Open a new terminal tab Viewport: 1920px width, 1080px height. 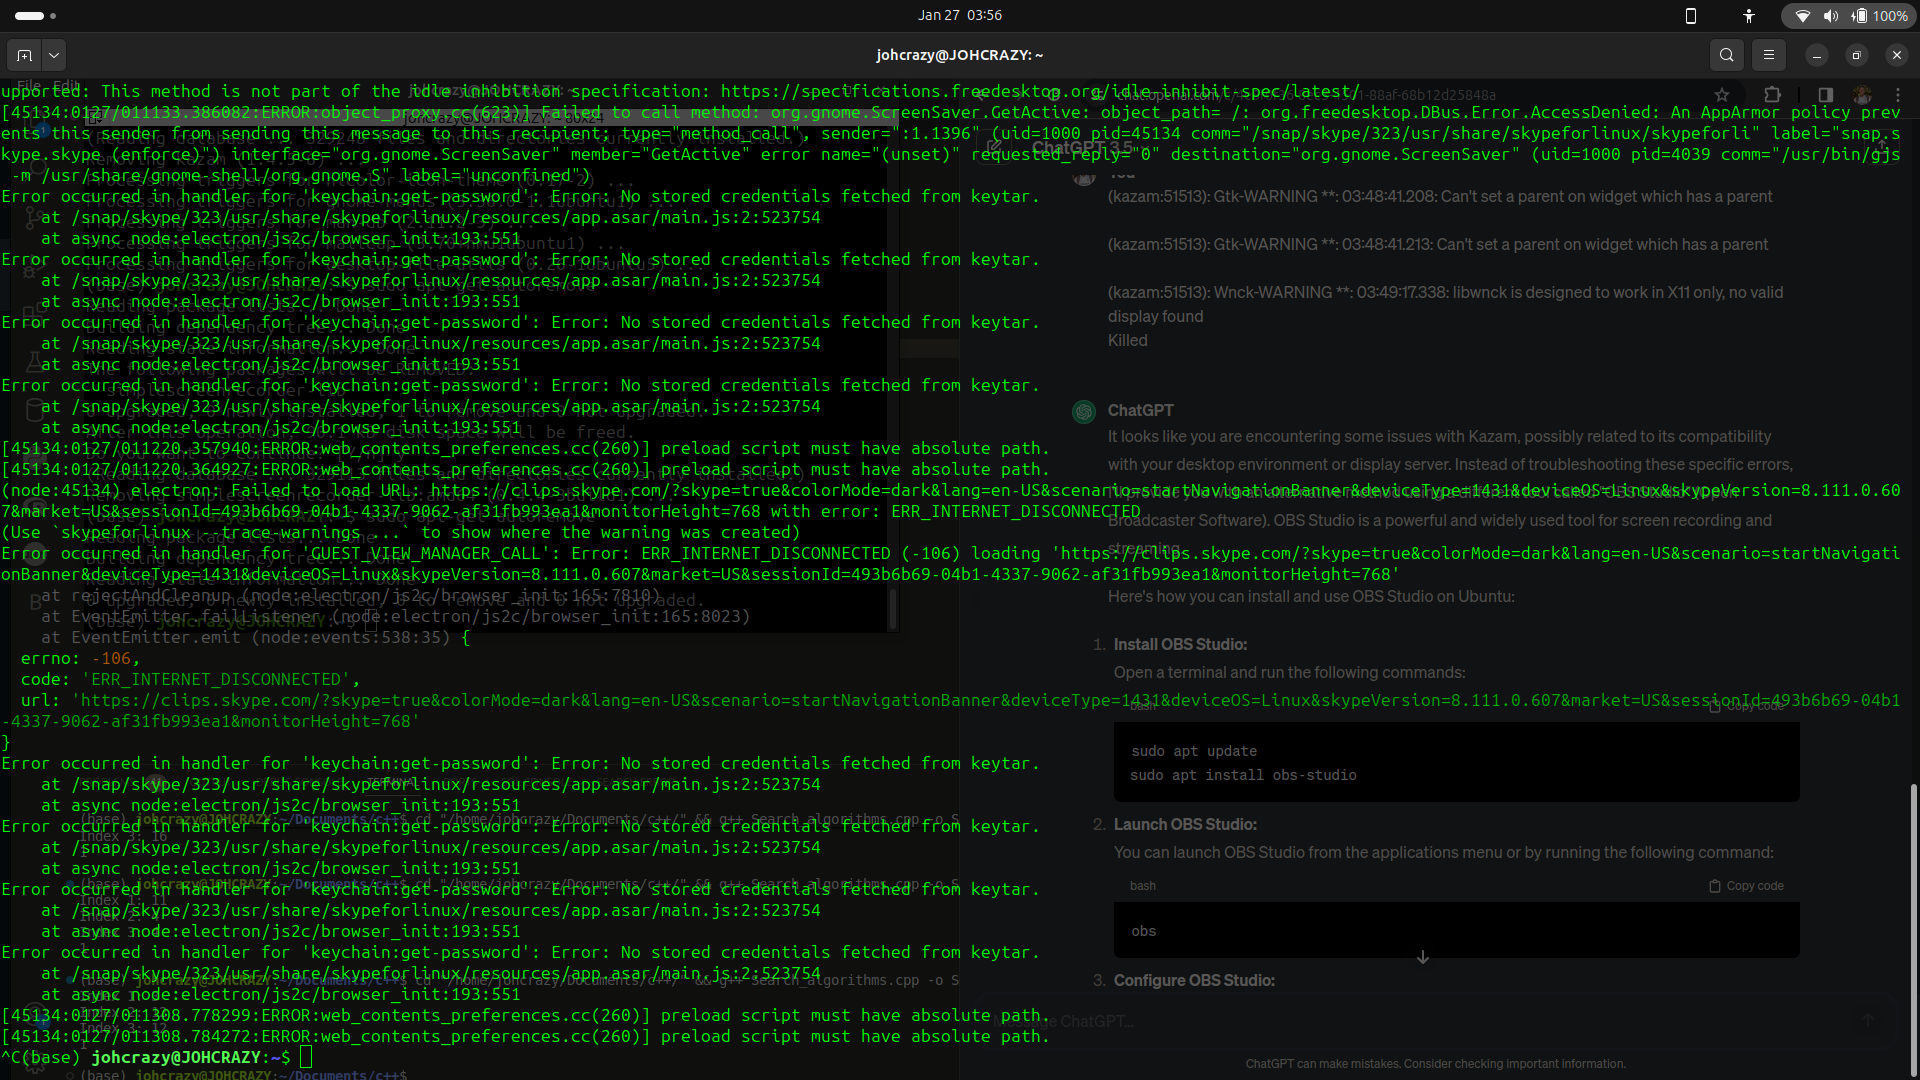24,55
